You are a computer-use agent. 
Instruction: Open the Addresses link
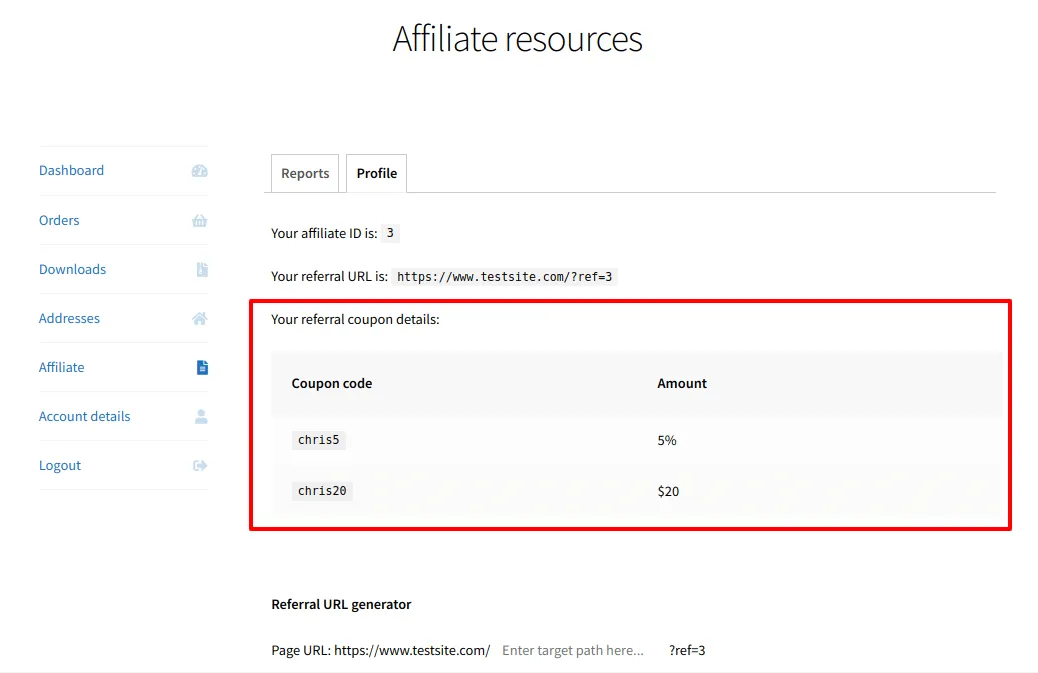69,318
